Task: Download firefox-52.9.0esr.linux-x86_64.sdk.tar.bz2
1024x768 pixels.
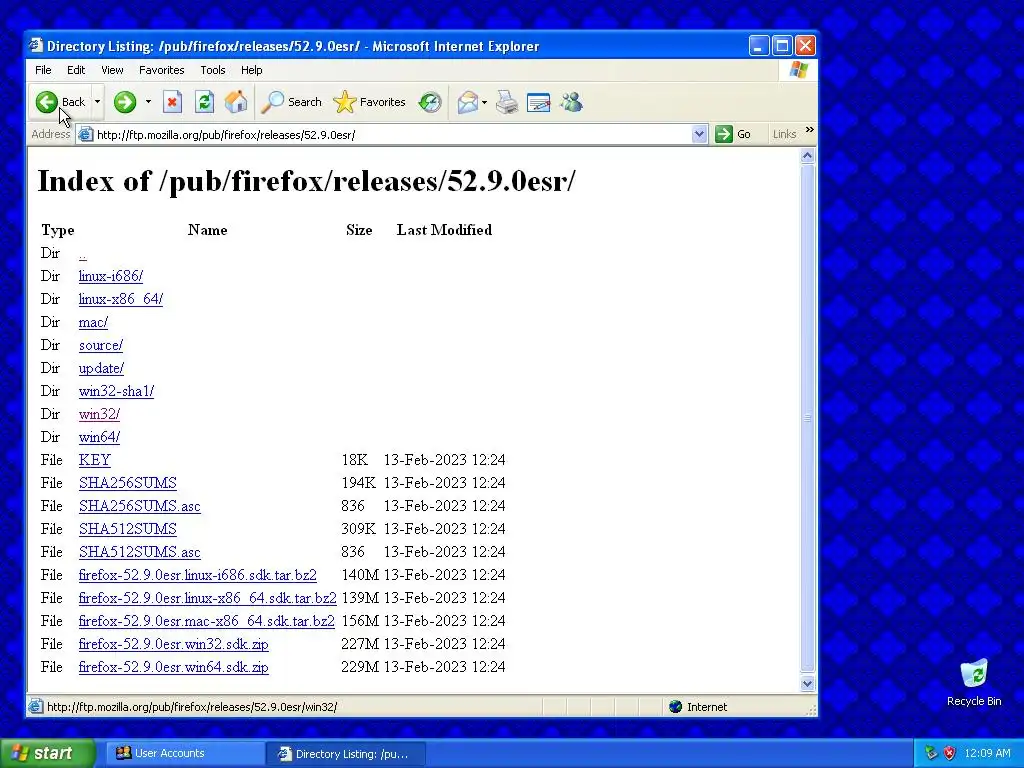Action: [208, 598]
